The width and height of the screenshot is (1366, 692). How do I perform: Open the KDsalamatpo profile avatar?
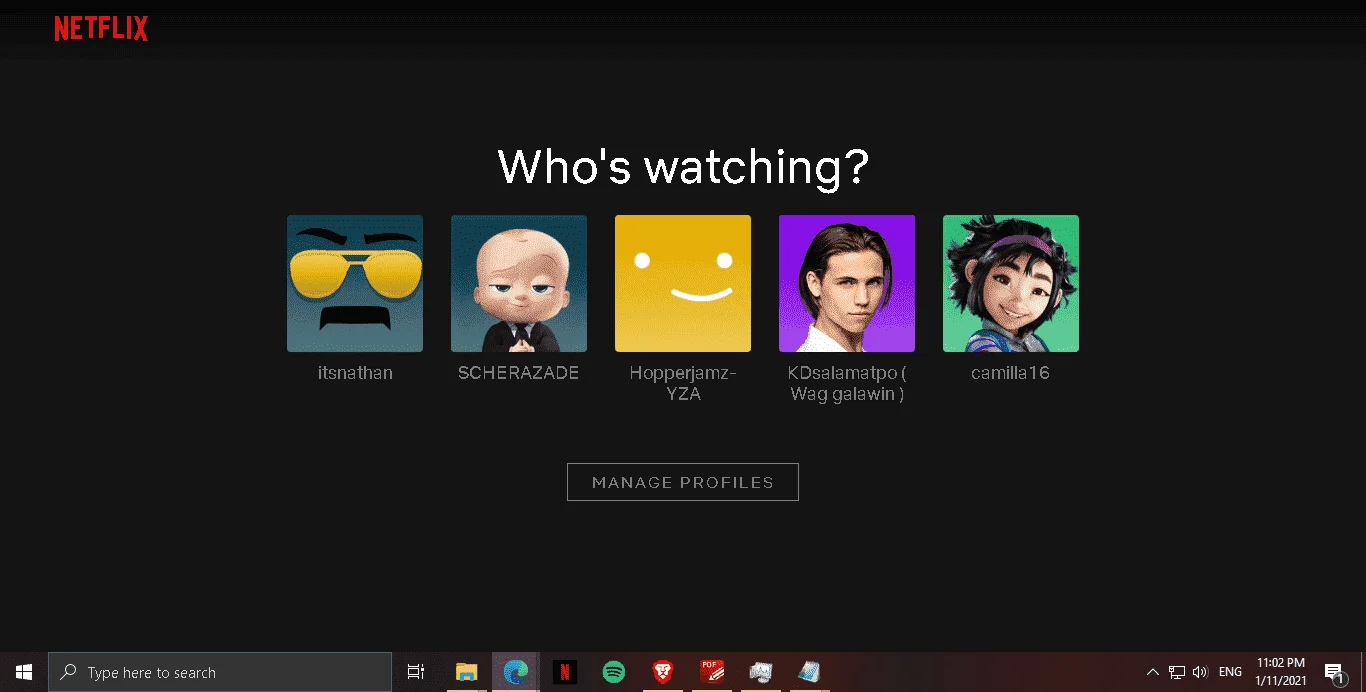[847, 283]
